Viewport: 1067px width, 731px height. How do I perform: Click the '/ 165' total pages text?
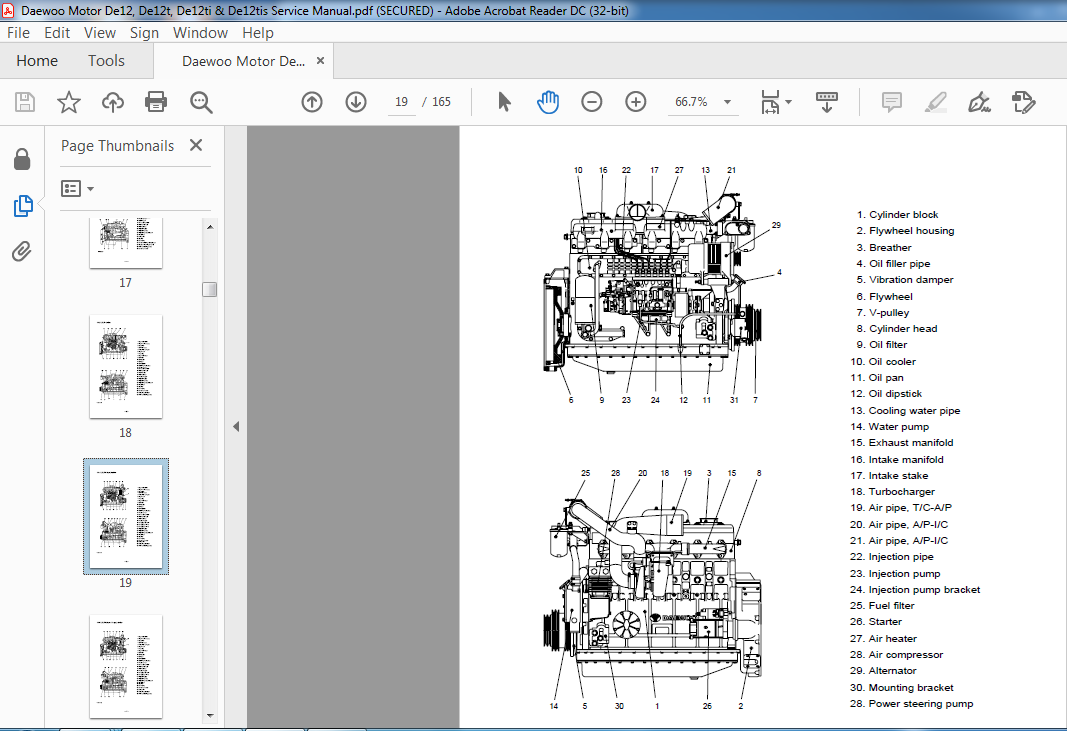(436, 102)
